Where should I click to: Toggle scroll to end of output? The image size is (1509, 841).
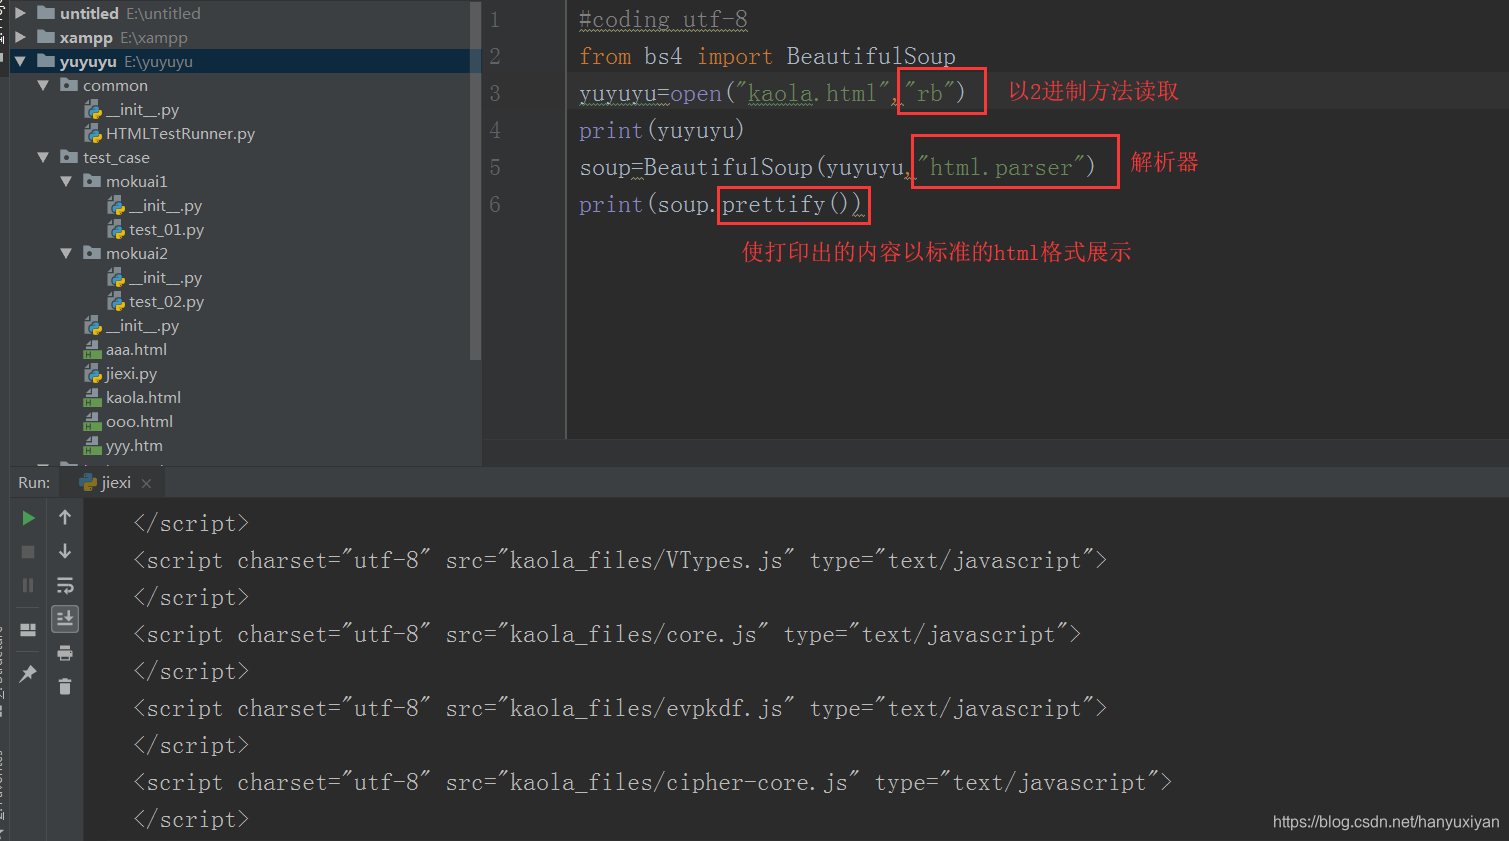65,620
